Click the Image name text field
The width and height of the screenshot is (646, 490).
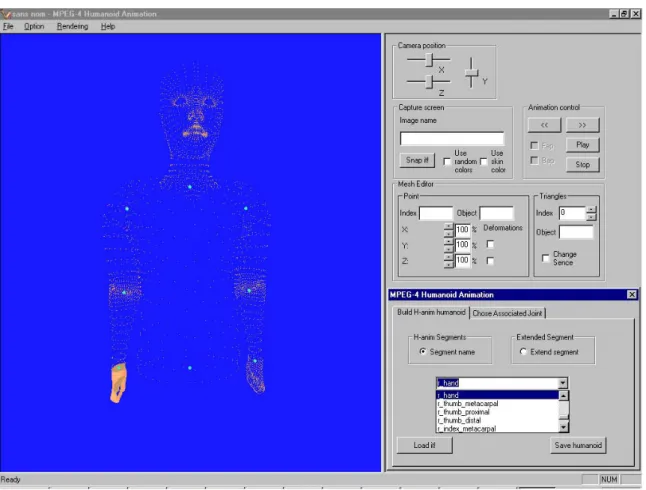[452, 138]
